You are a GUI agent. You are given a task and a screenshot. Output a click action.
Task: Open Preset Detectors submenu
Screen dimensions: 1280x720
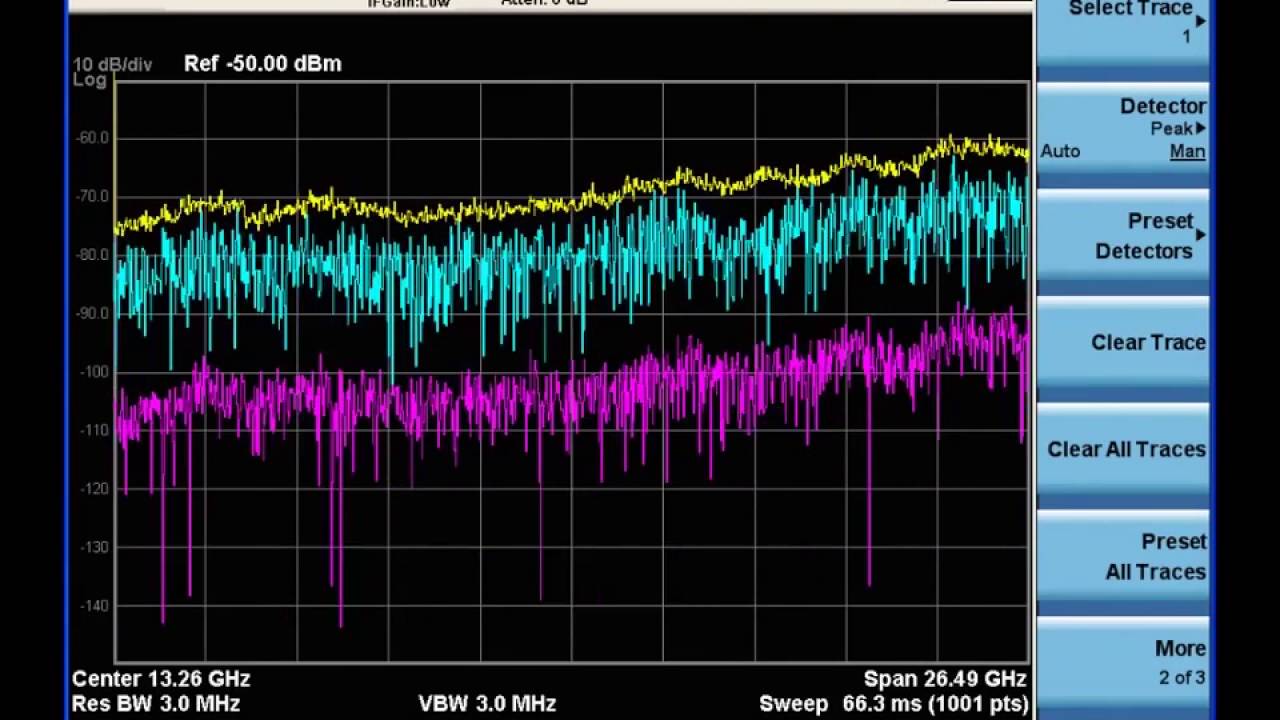(x=1122, y=236)
